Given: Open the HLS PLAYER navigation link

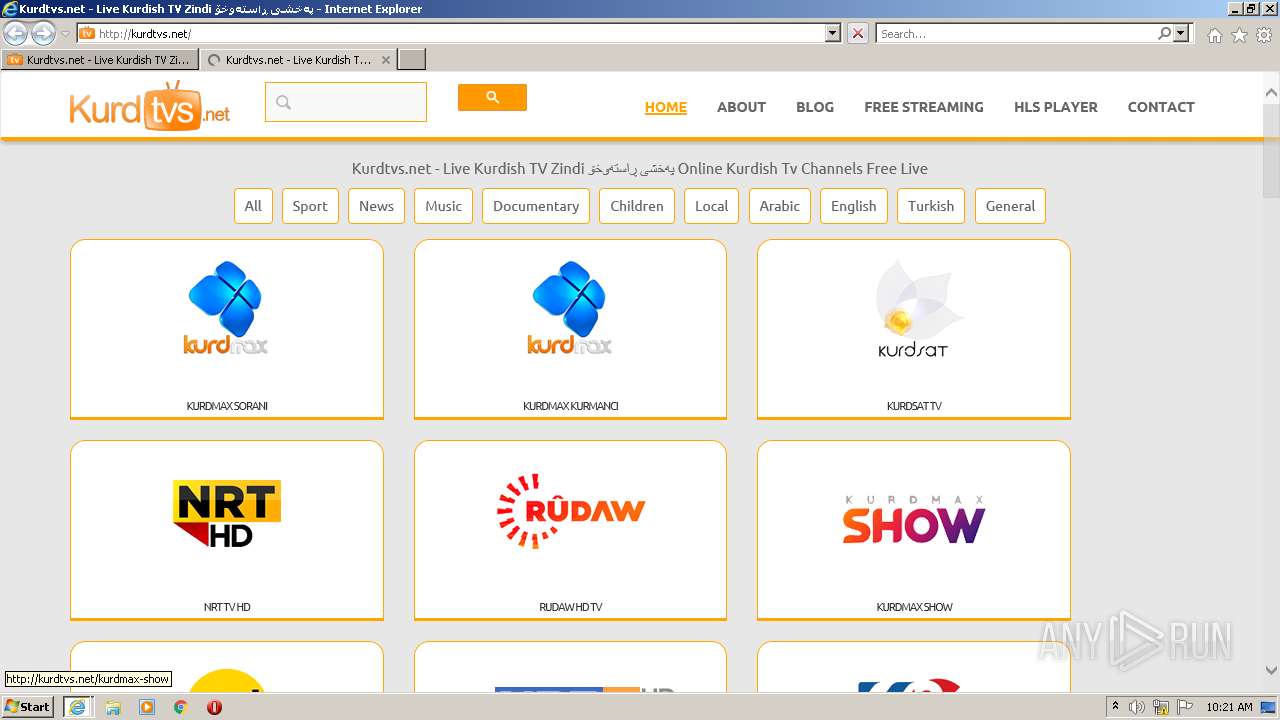Looking at the screenshot, I should [1056, 107].
